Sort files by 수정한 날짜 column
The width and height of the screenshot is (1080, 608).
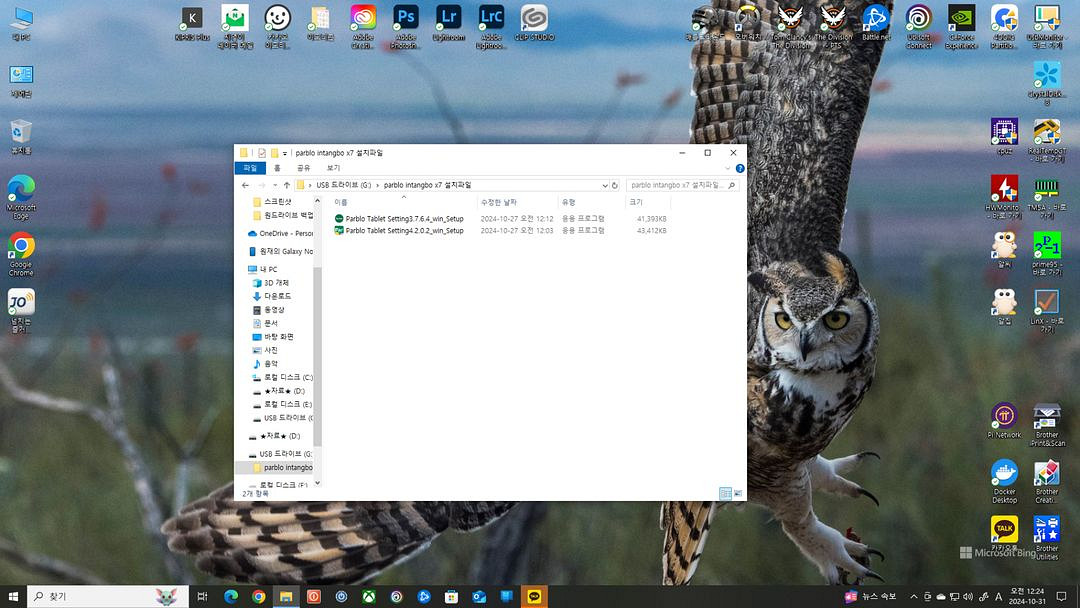click(x=517, y=202)
